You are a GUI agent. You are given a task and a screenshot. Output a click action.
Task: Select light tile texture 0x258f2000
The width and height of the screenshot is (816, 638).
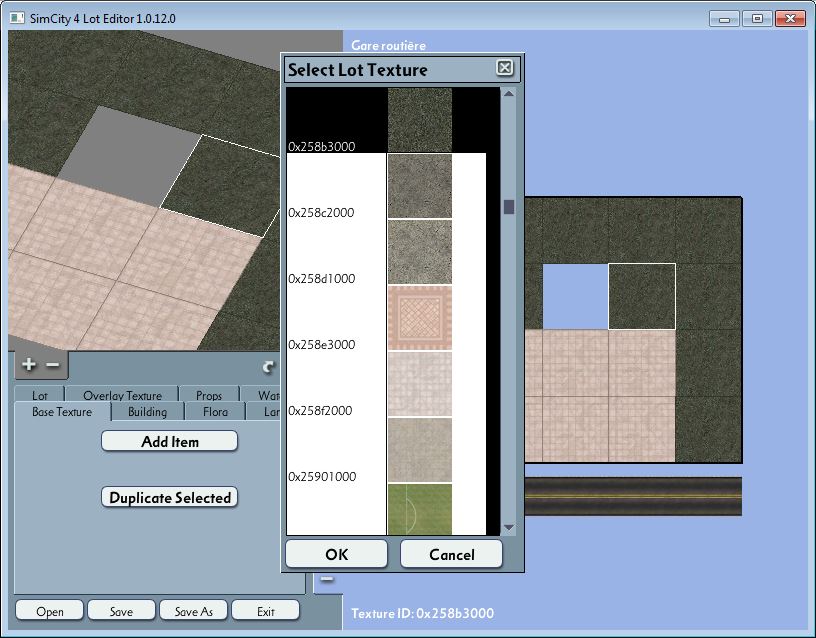[419, 384]
